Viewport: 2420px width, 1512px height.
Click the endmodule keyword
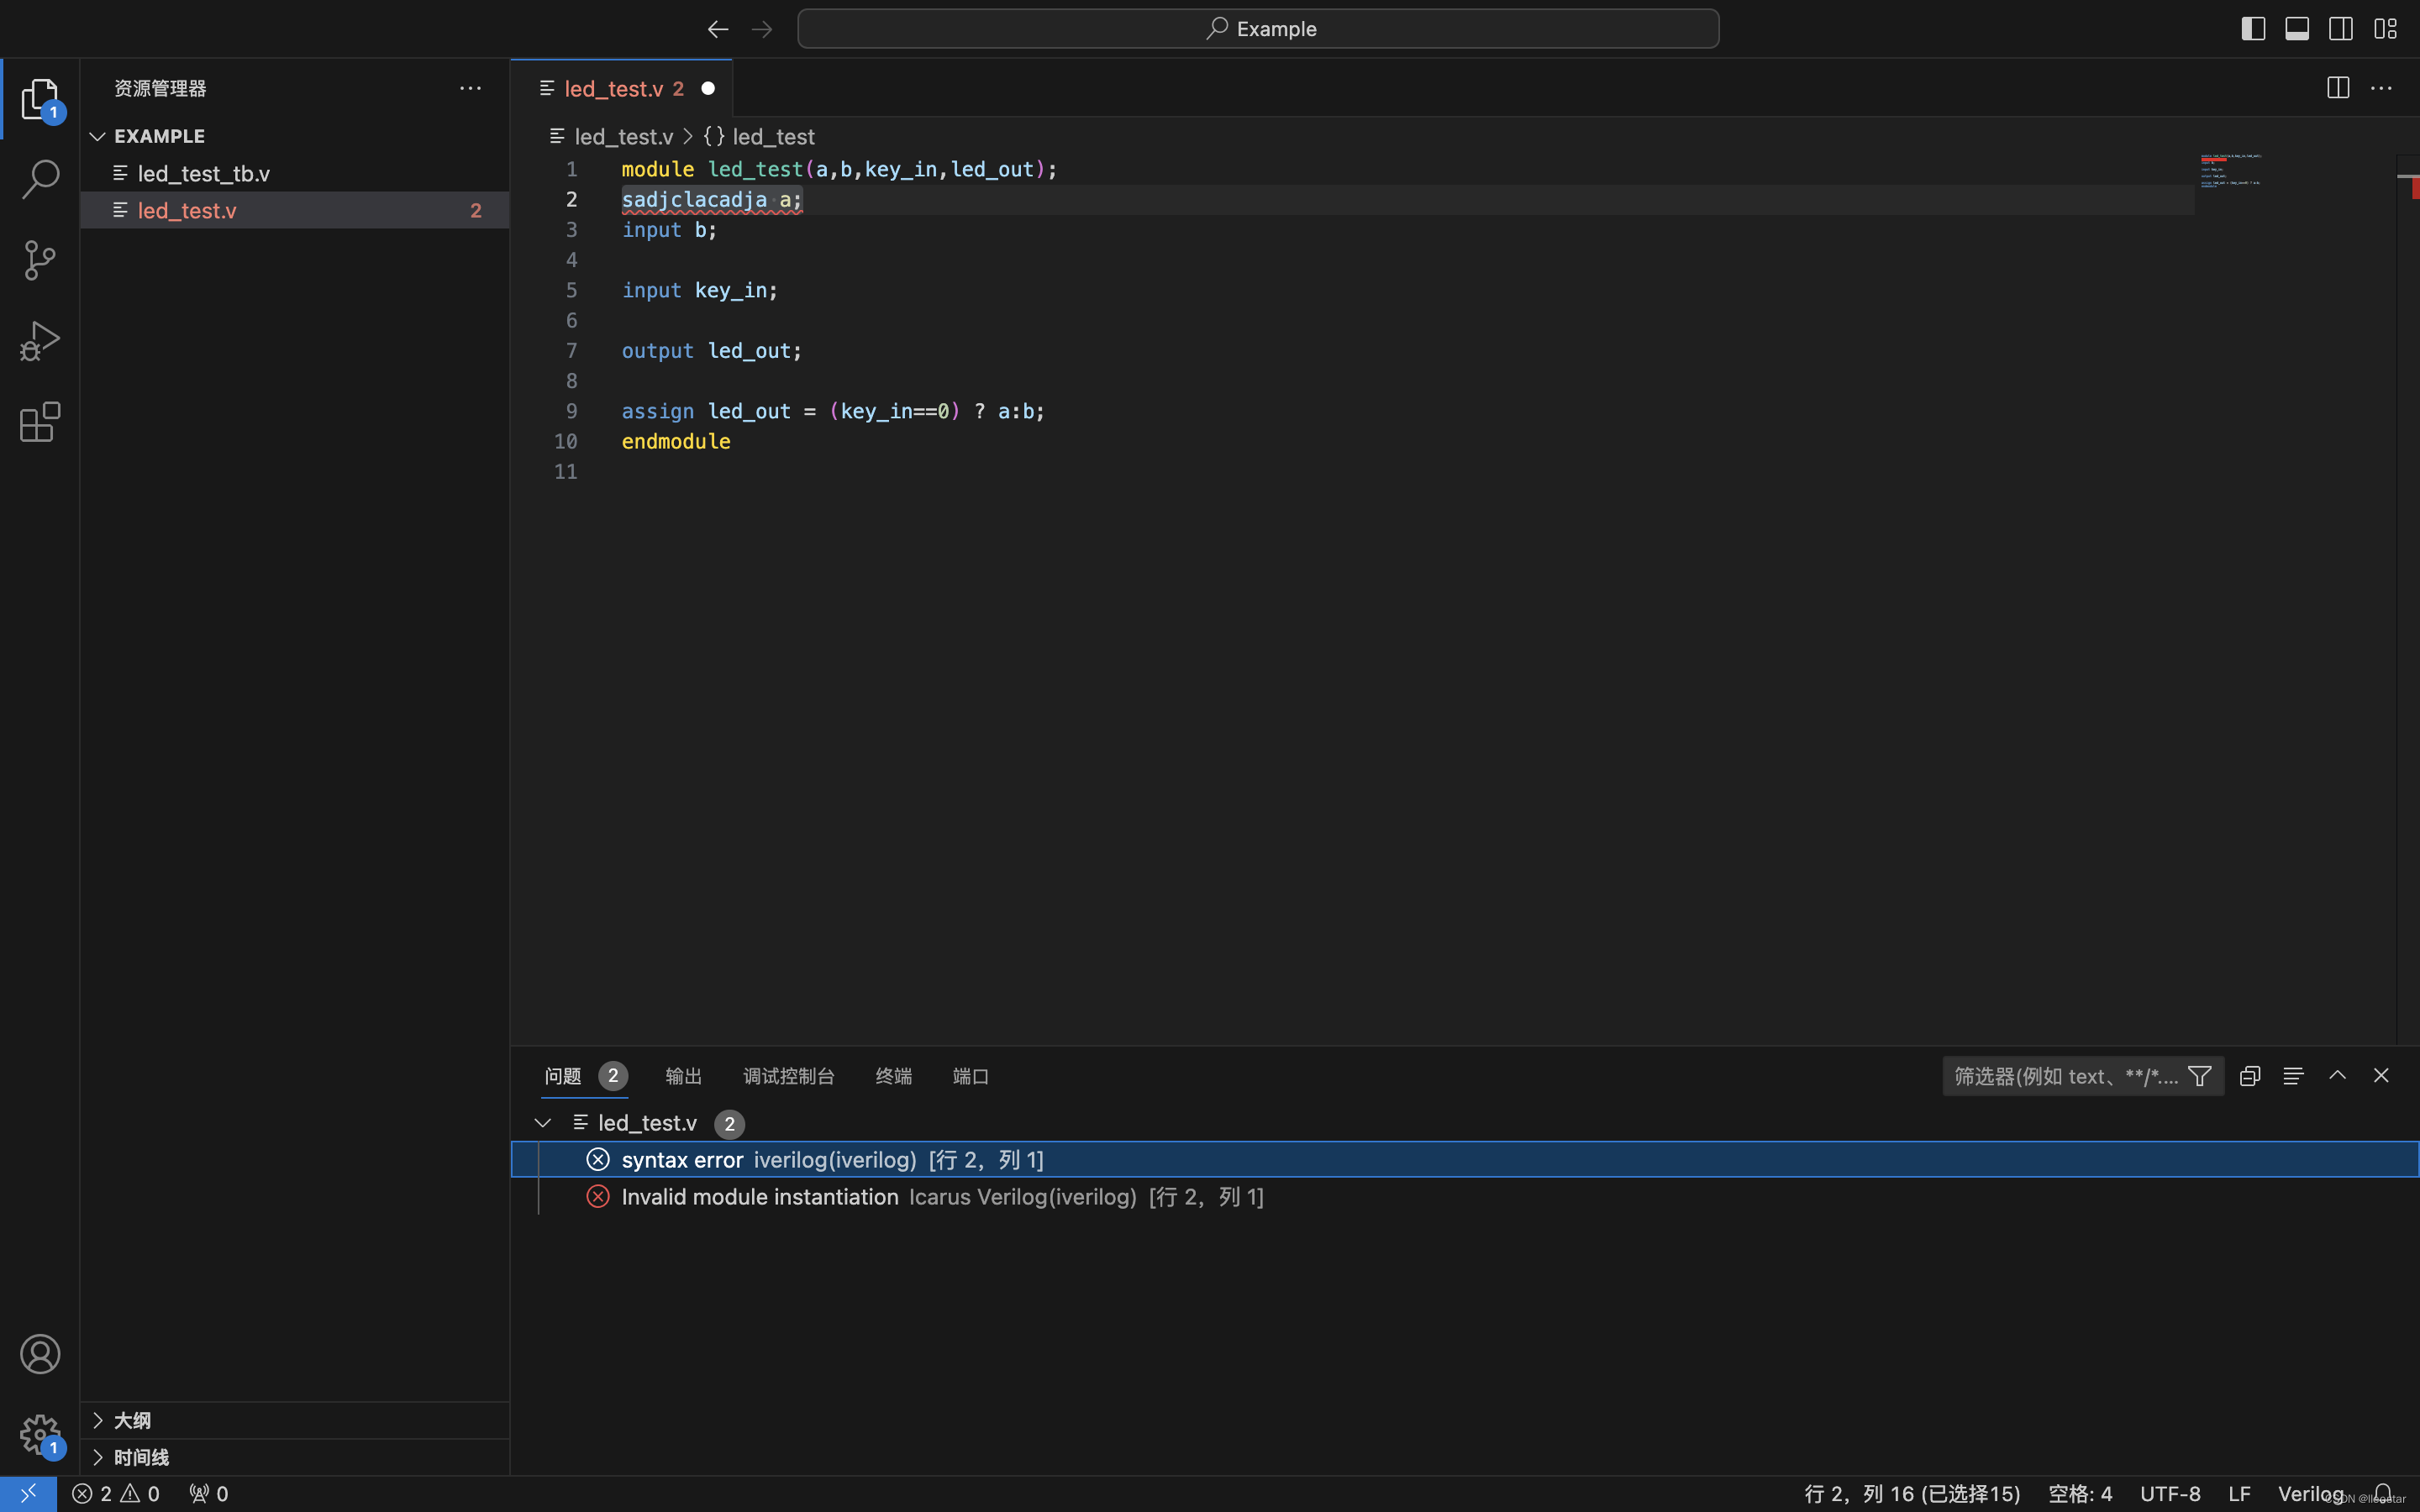coord(676,441)
